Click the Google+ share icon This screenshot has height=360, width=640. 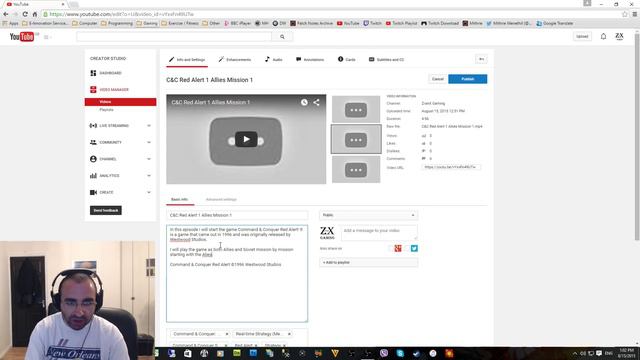pyautogui.click(x=398, y=248)
